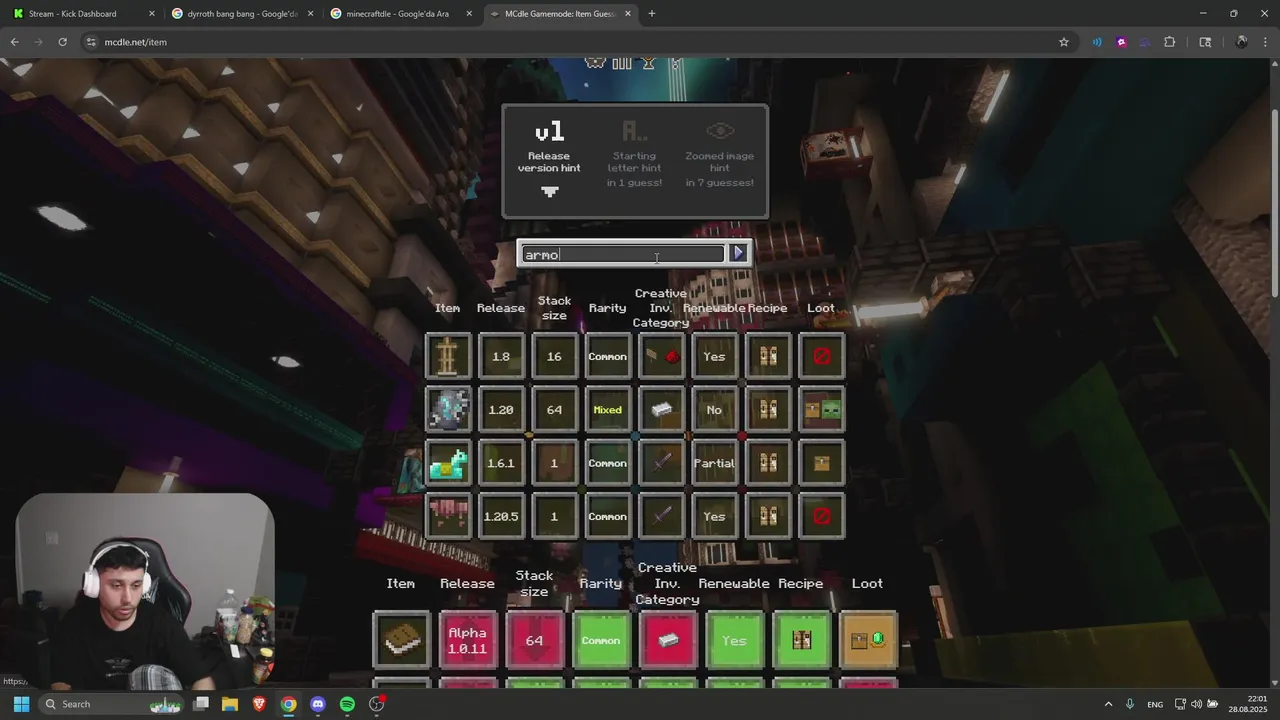Click the chest loot icon in 1.6.1 row
The width and height of the screenshot is (1280, 720).
coord(821,463)
